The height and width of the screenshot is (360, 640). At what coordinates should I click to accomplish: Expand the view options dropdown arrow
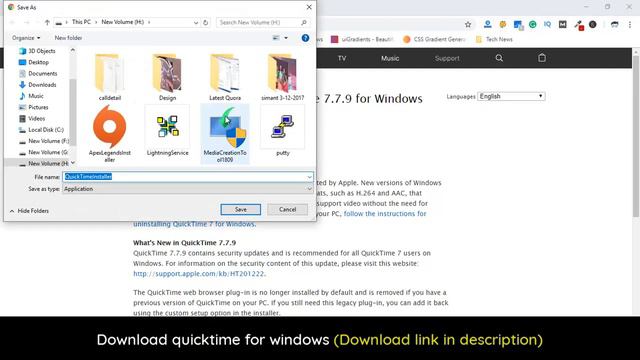286,38
